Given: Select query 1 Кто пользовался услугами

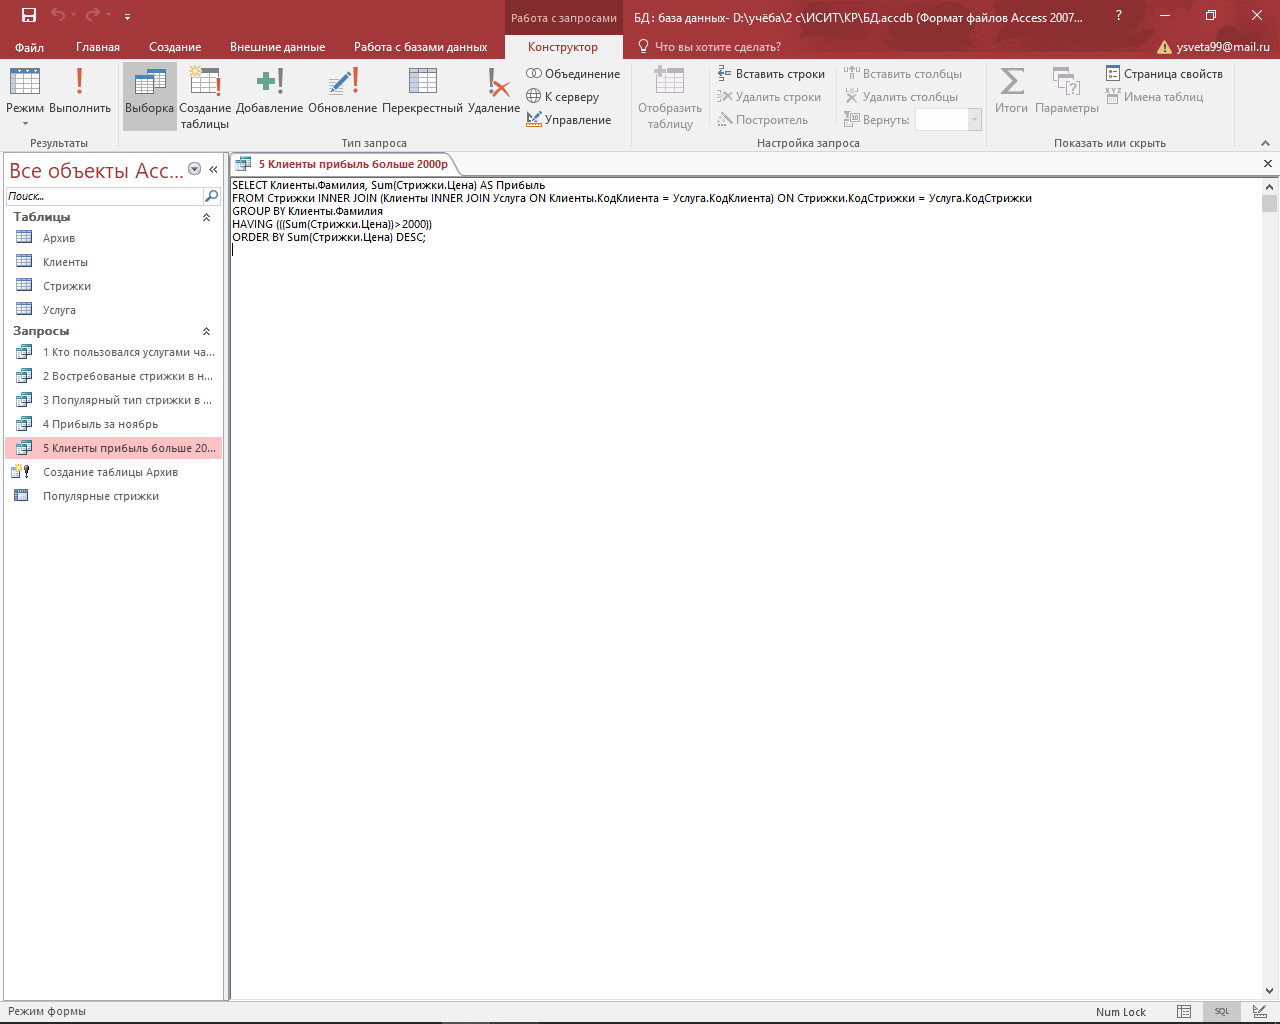Looking at the screenshot, I should [x=113, y=352].
